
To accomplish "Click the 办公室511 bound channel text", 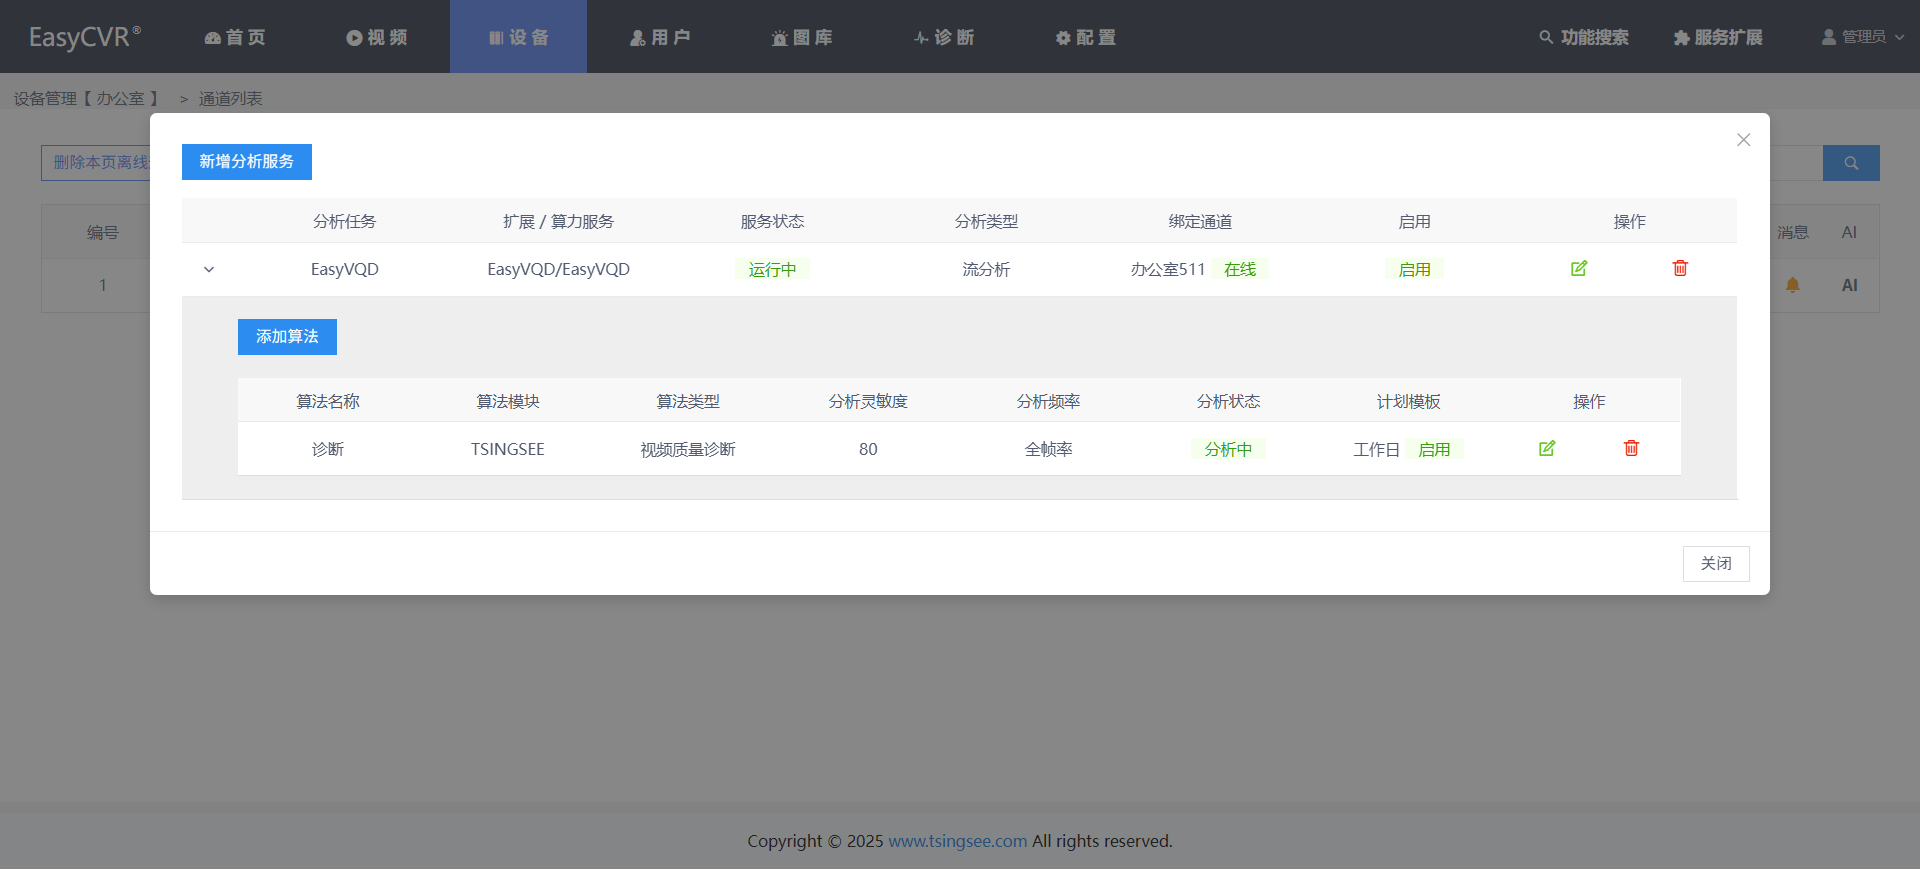I will point(1168,269).
